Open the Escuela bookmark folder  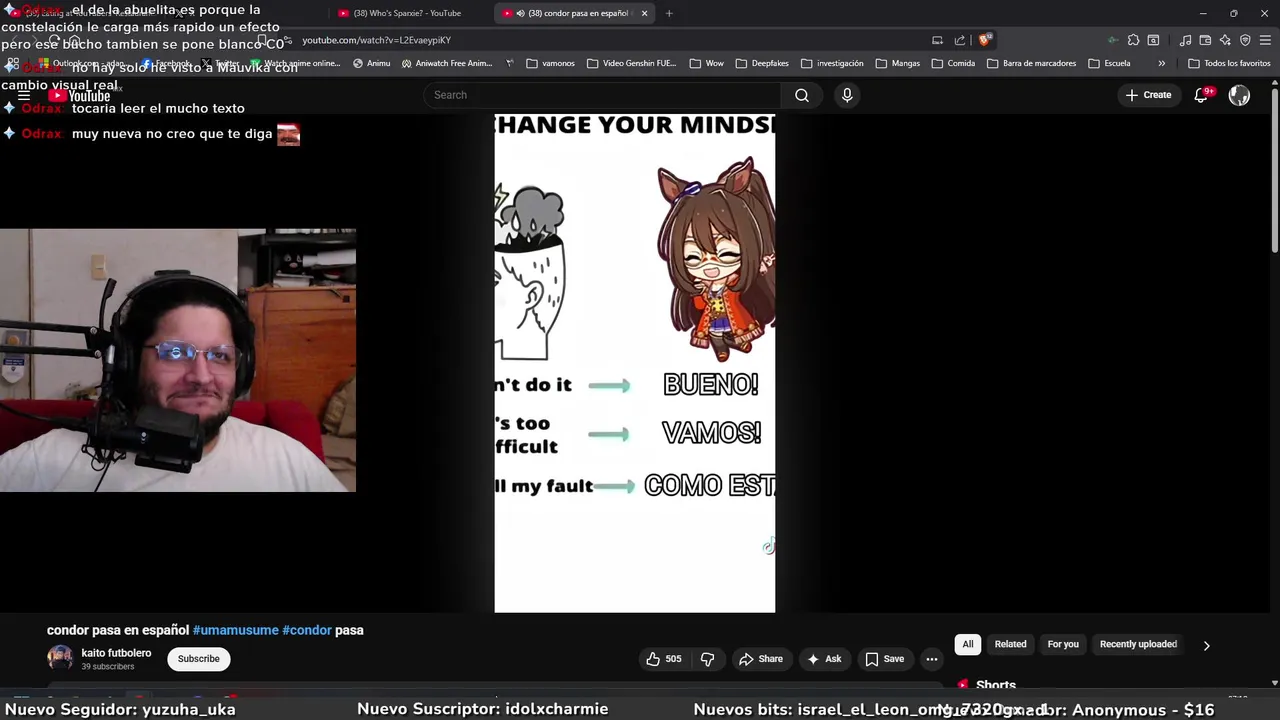tap(1109, 63)
